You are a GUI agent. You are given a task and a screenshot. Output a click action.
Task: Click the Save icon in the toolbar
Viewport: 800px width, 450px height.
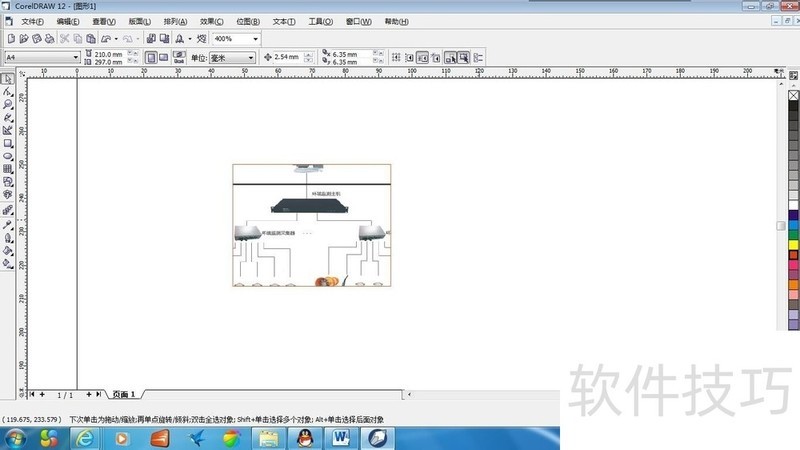click(36, 39)
